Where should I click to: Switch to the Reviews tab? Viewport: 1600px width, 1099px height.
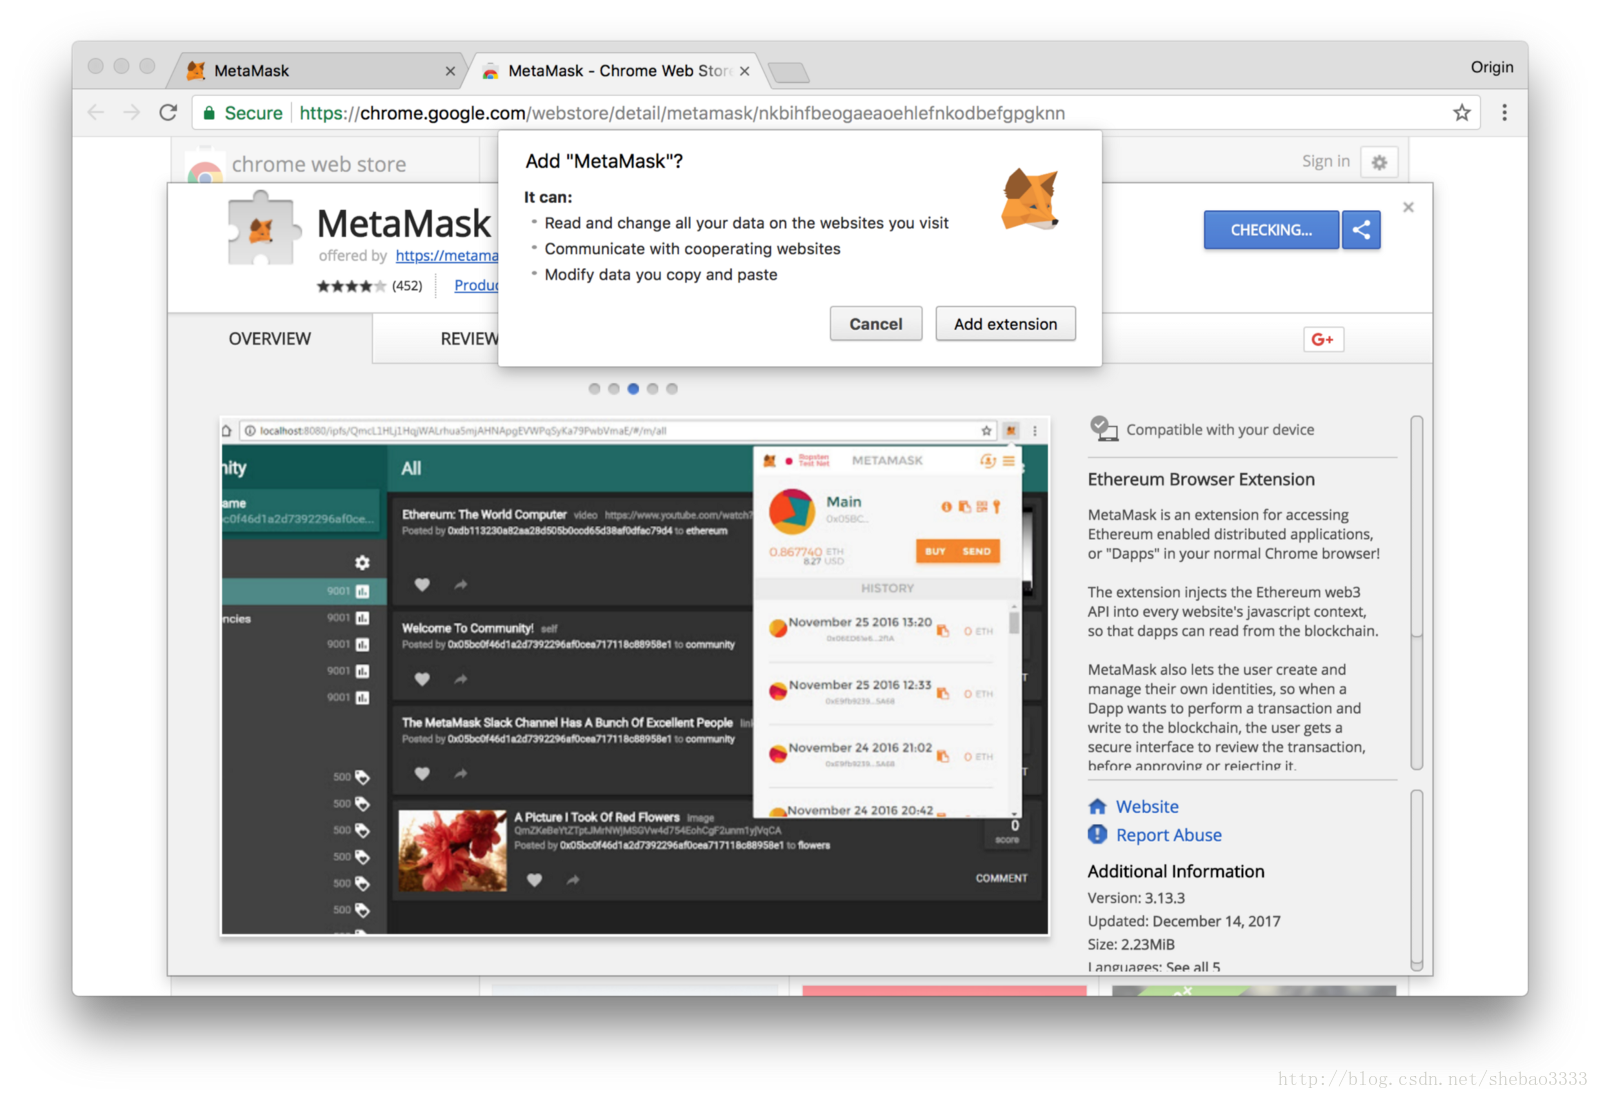pyautogui.click(x=468, y=339)
